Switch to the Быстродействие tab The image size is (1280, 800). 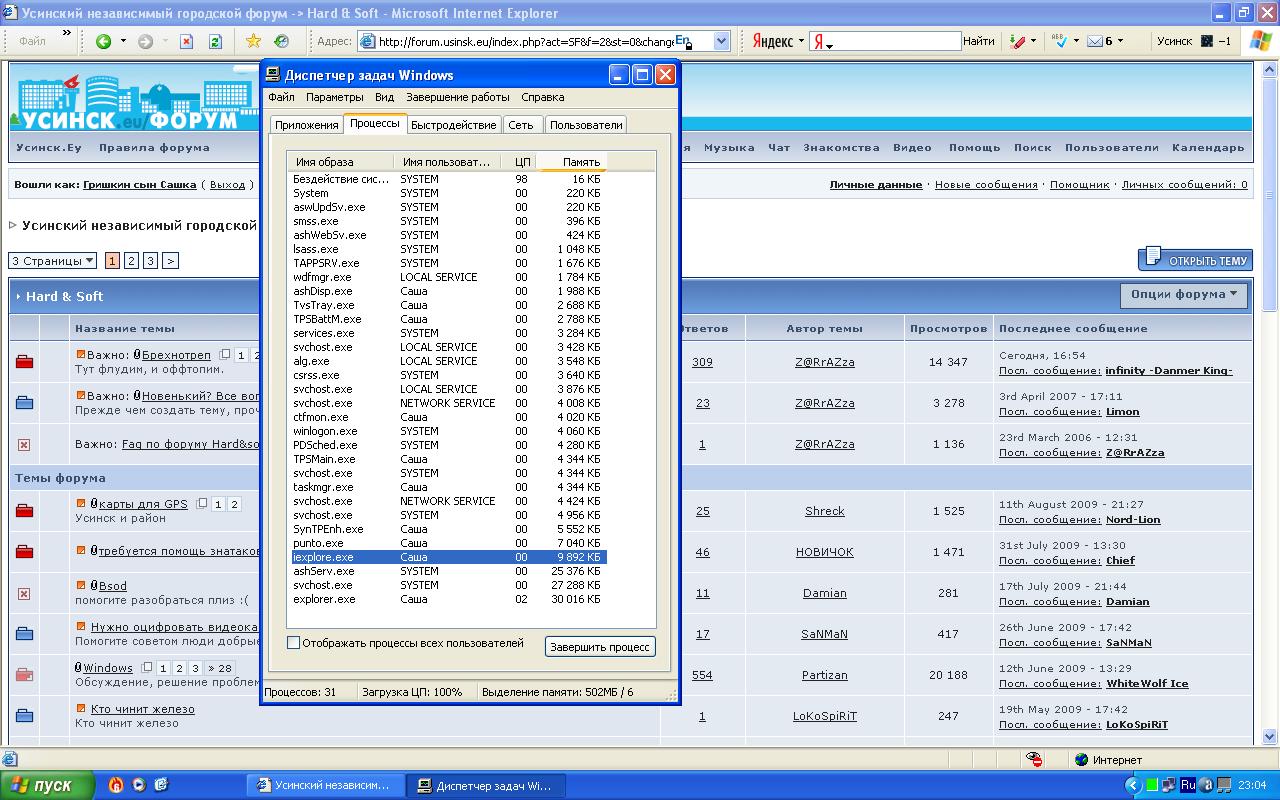click(453, 125)
